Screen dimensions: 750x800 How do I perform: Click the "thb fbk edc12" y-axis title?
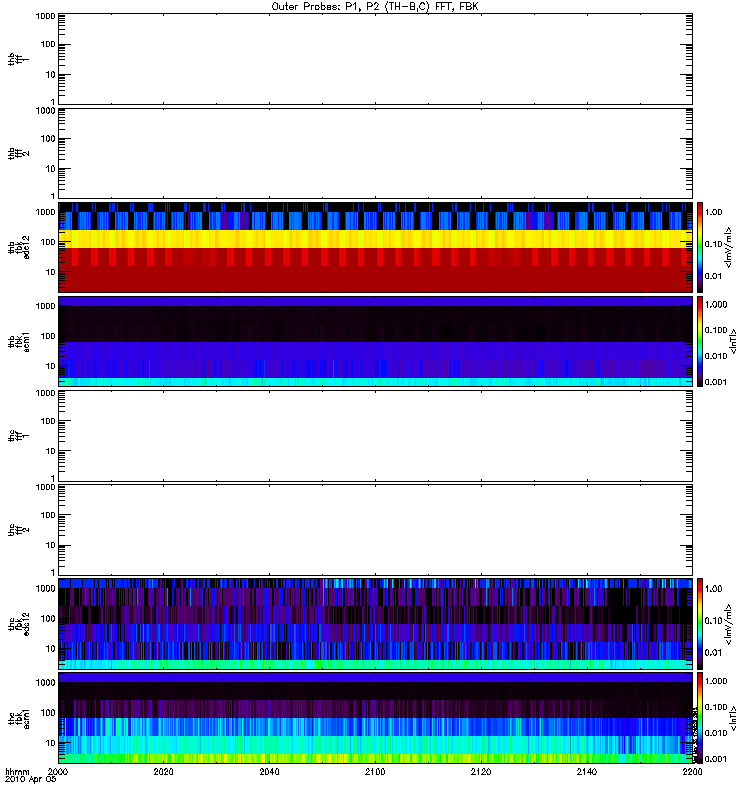pyautogui.click(x=19, y=247)
